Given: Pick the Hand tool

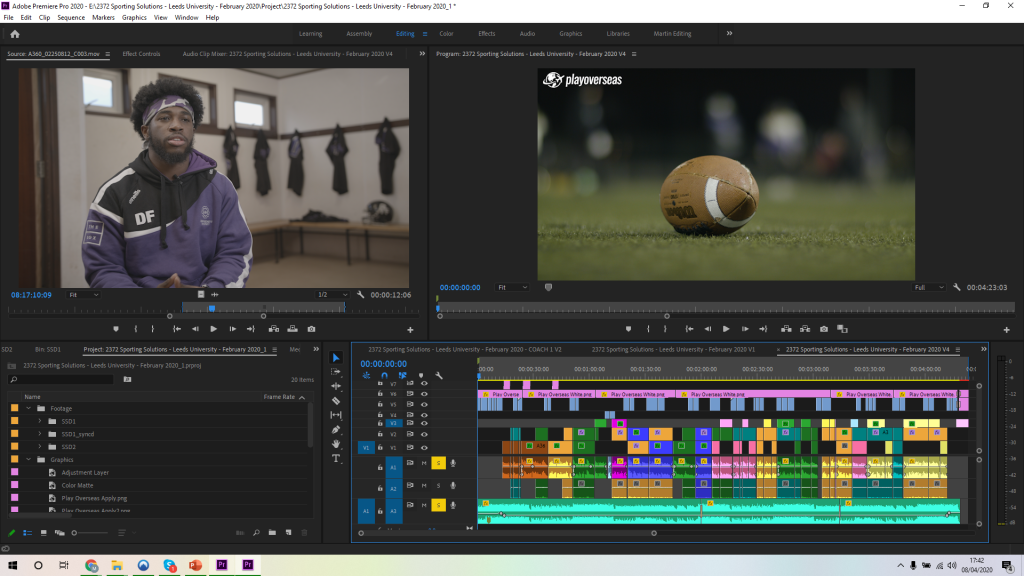Looking at the screenshot, I should (x=336, y=443).
